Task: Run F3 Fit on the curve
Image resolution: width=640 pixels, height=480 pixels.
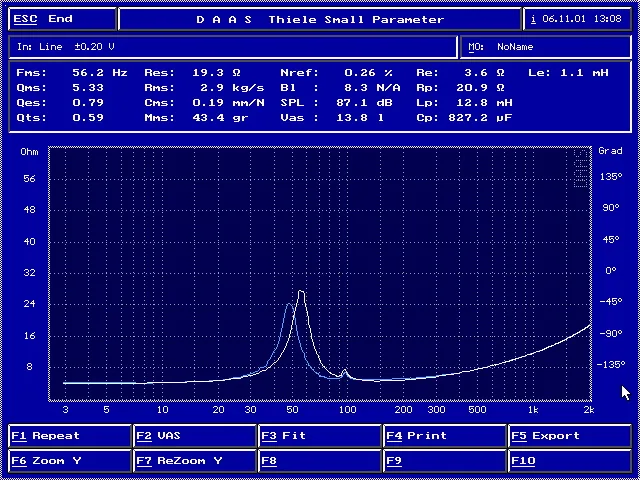Action: point(320,436)
